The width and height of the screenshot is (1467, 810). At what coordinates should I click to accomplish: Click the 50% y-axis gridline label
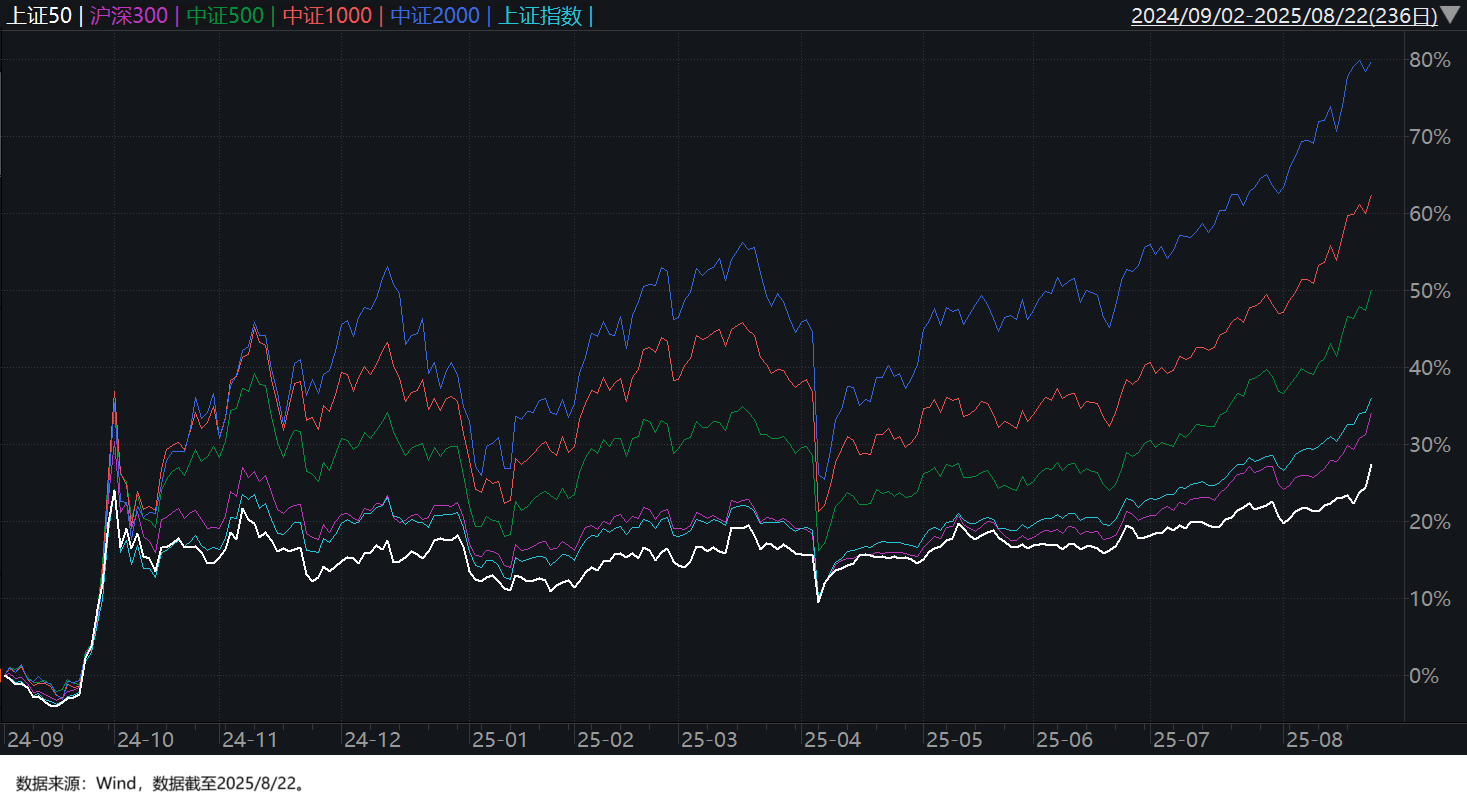pos(1429,291)
